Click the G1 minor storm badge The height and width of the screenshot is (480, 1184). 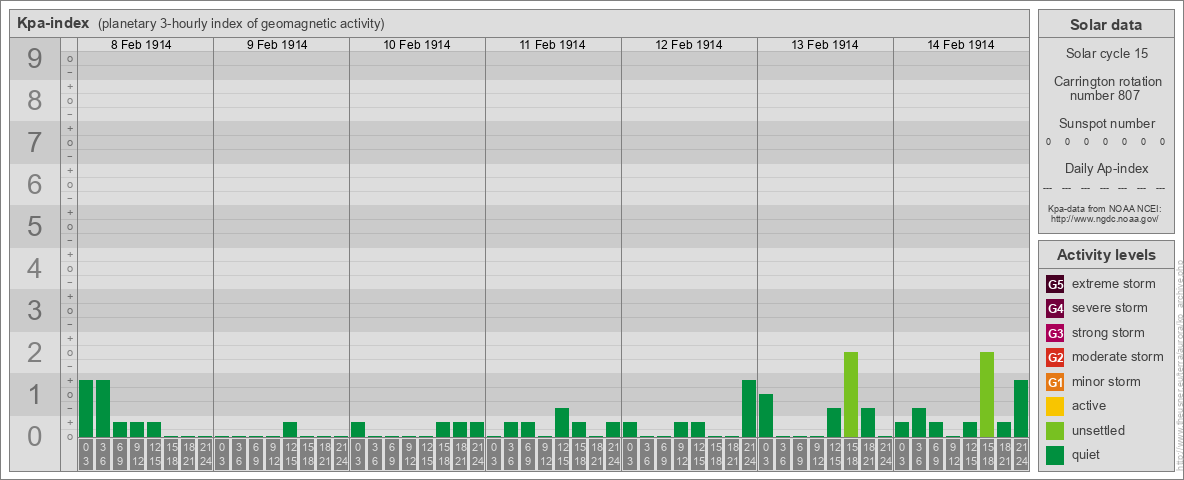click(1055, 382)
